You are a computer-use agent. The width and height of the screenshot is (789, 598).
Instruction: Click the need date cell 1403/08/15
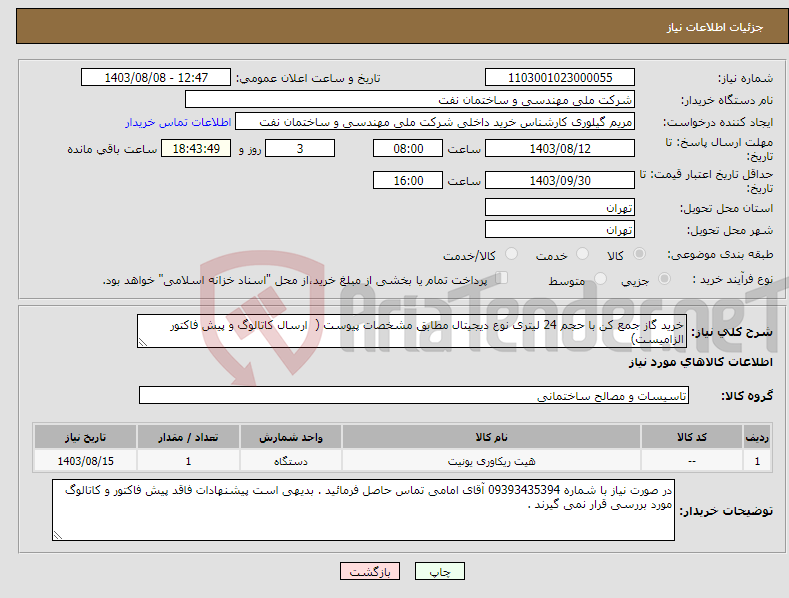coord(86,461)
